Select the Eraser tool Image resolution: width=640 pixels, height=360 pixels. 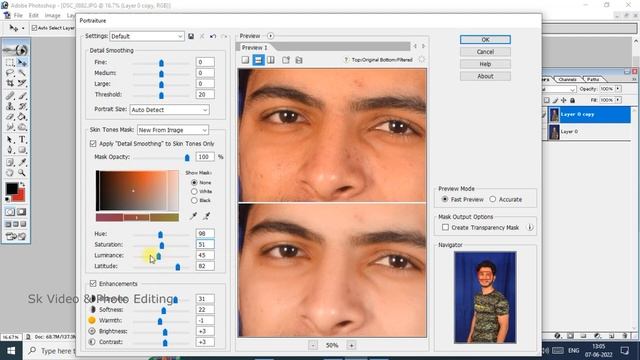(x=10, y=117)
